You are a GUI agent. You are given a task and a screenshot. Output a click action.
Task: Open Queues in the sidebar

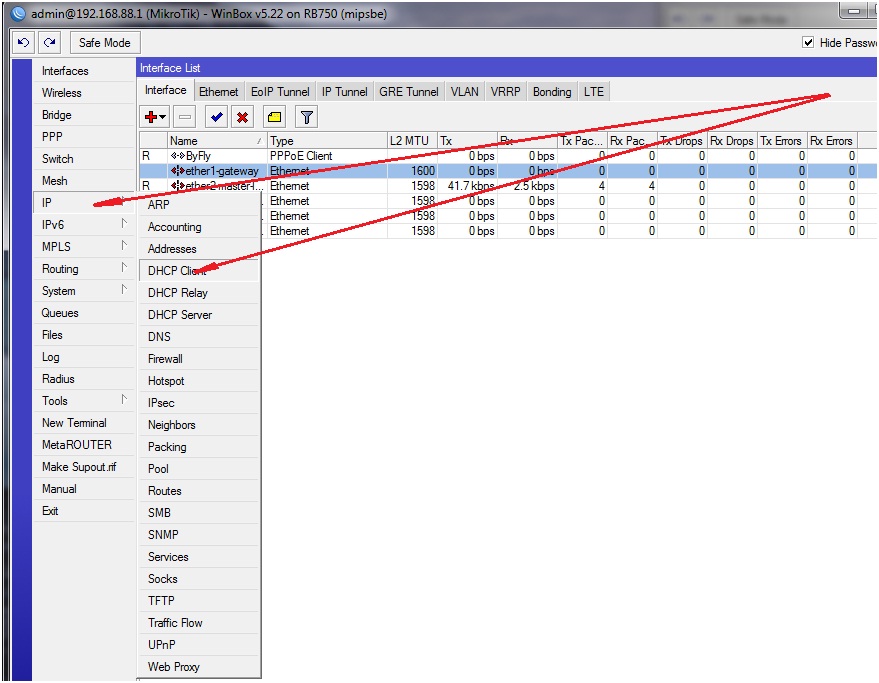coord(84,313)
